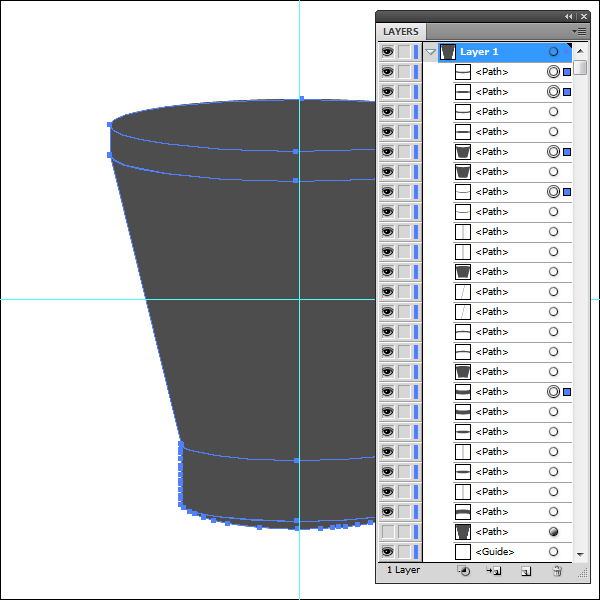Click the Layers panel scrollbar thumb
The height and width of the screenshot is (600, 600).
point(580,67)
